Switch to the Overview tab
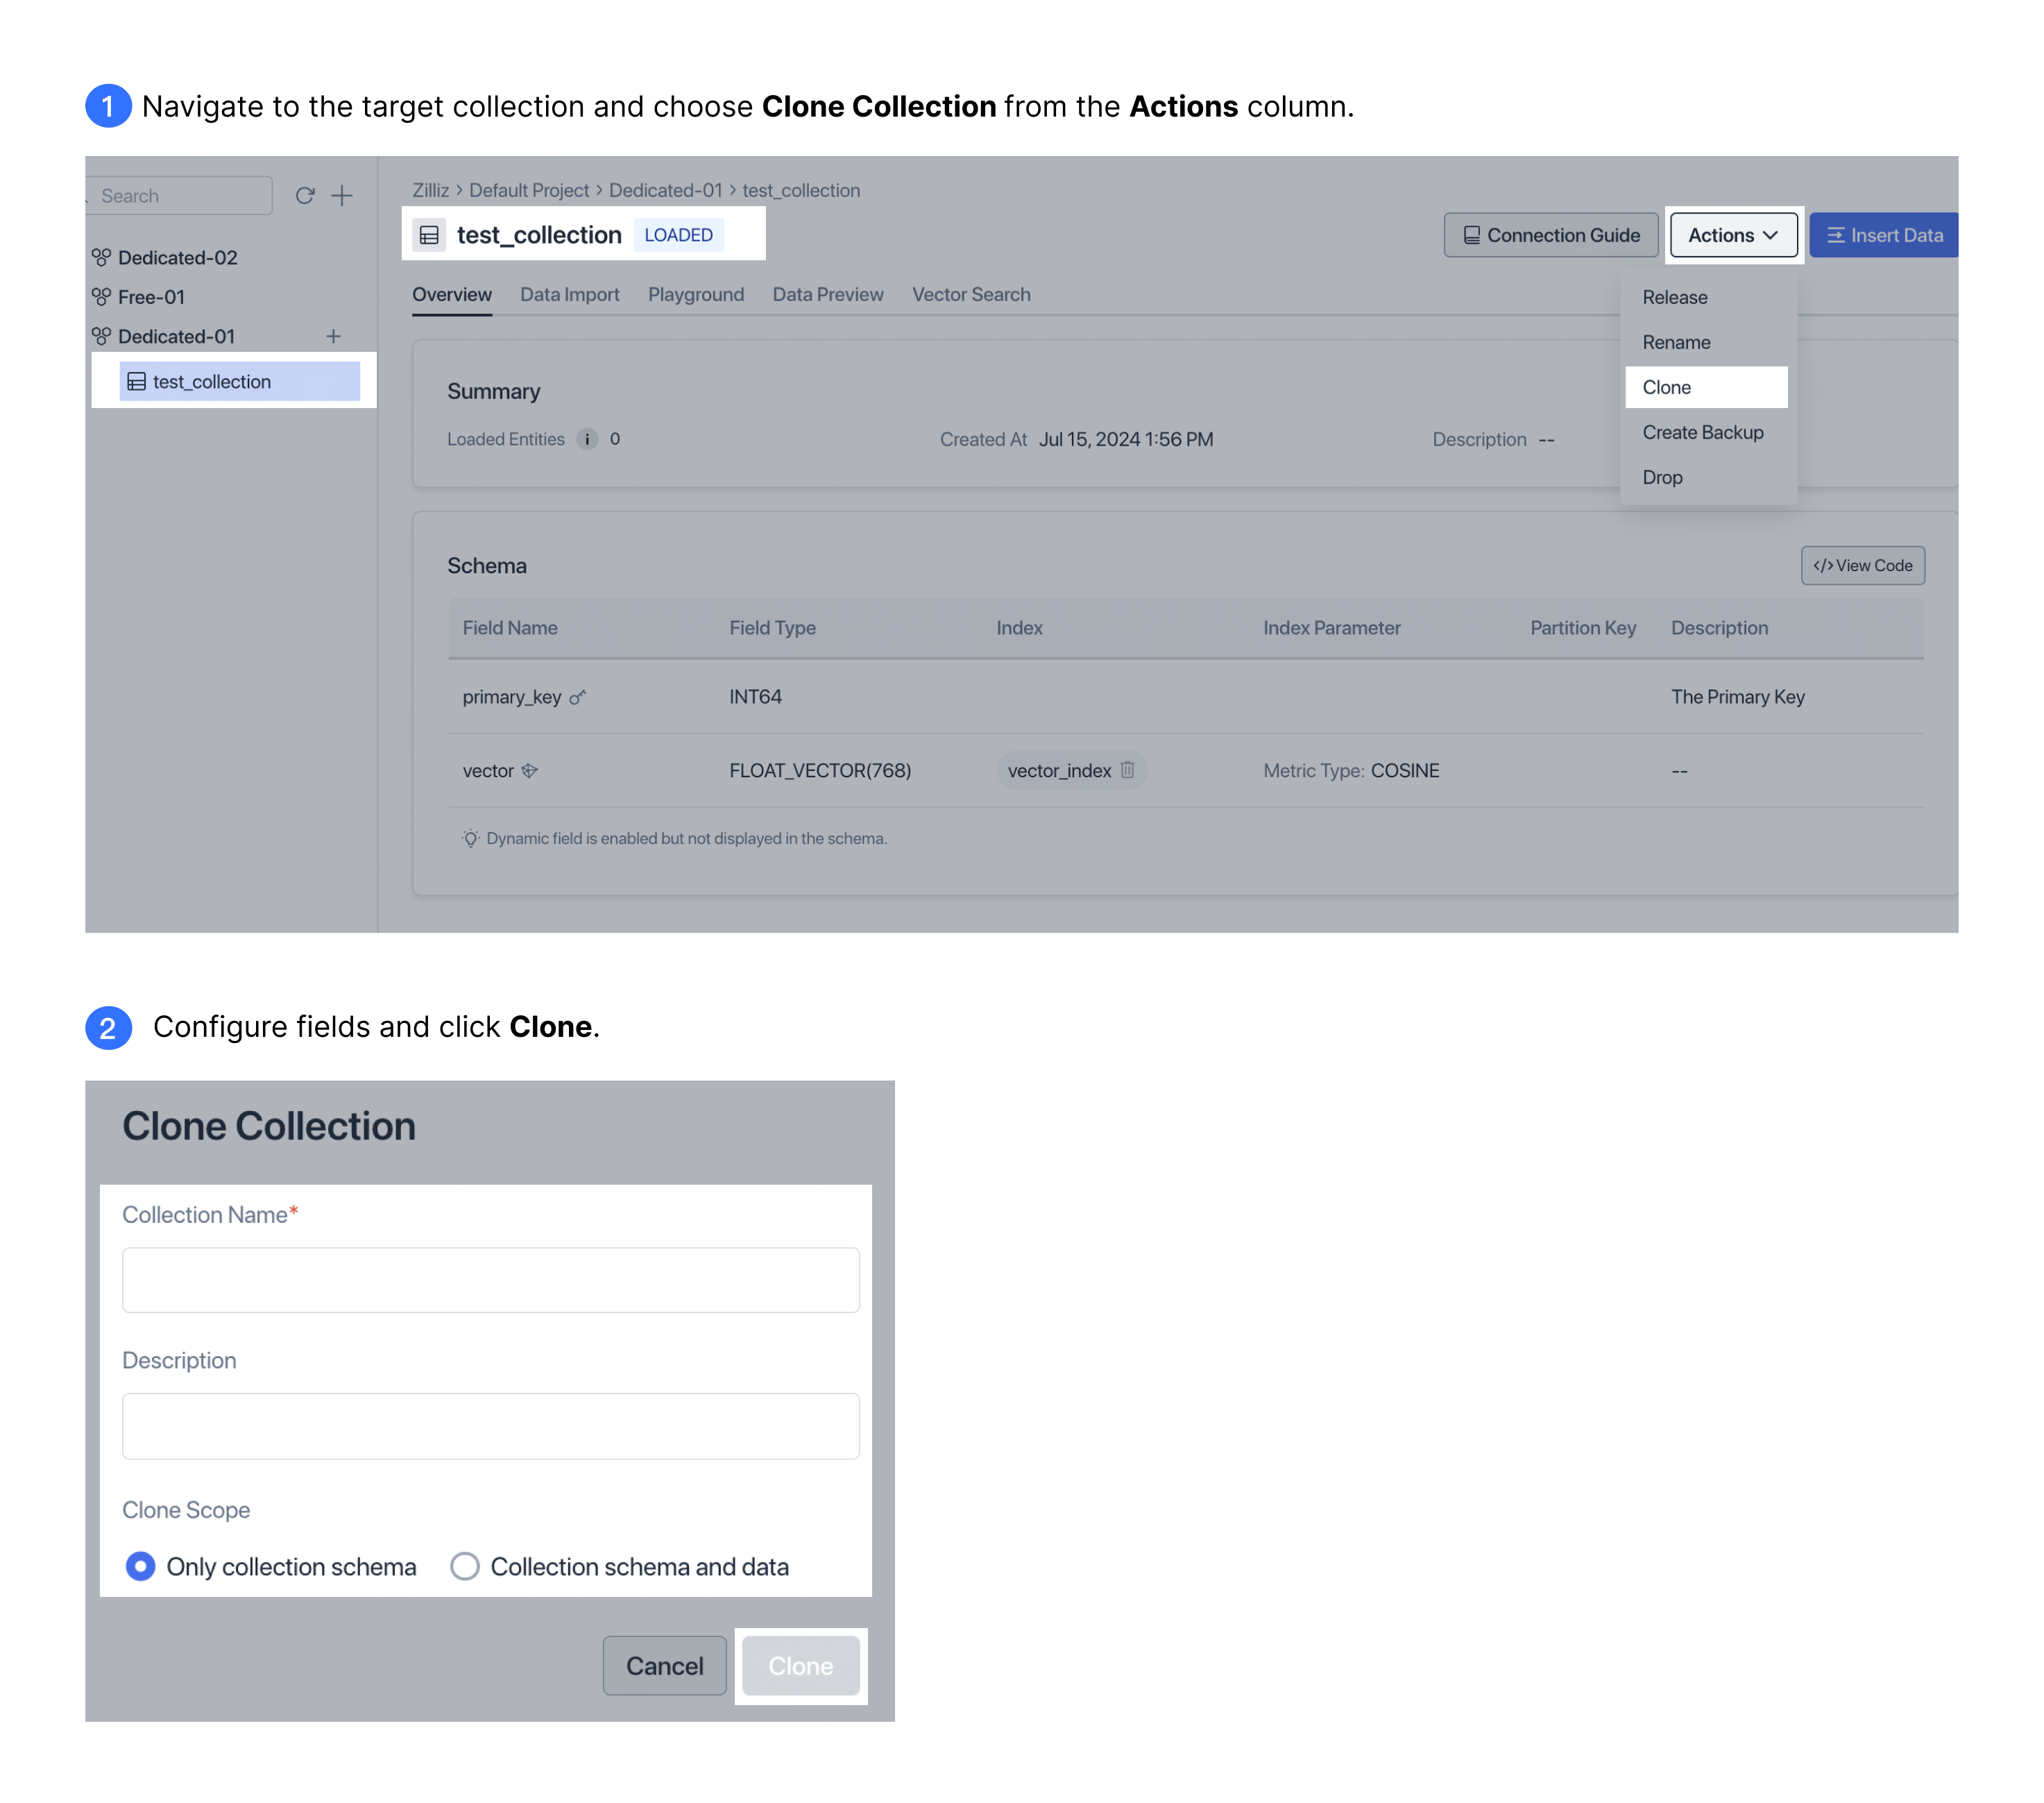Image resolution: width=2044 pixels, height=1803 pixels. point(452,294)
